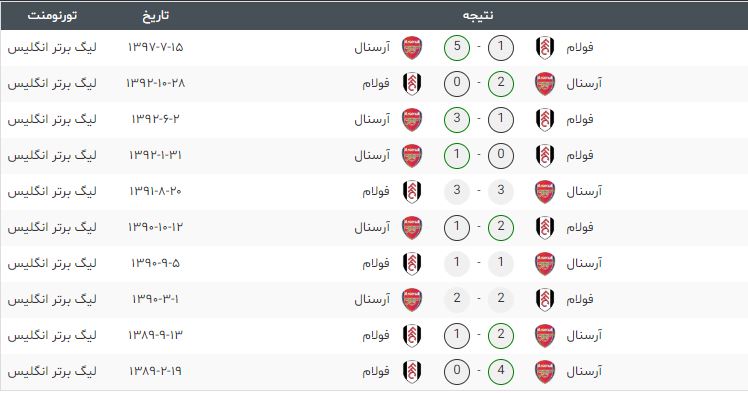Click Arsenal crest in the 1389-2-19 row
748x393 pixels.
545,372
